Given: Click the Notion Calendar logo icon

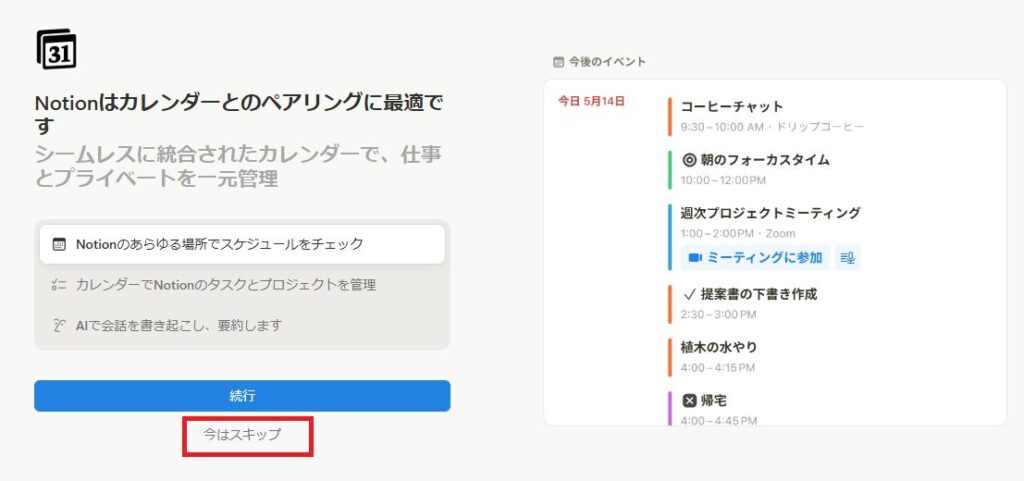Looking at the screenshot, I should [56, 49].
